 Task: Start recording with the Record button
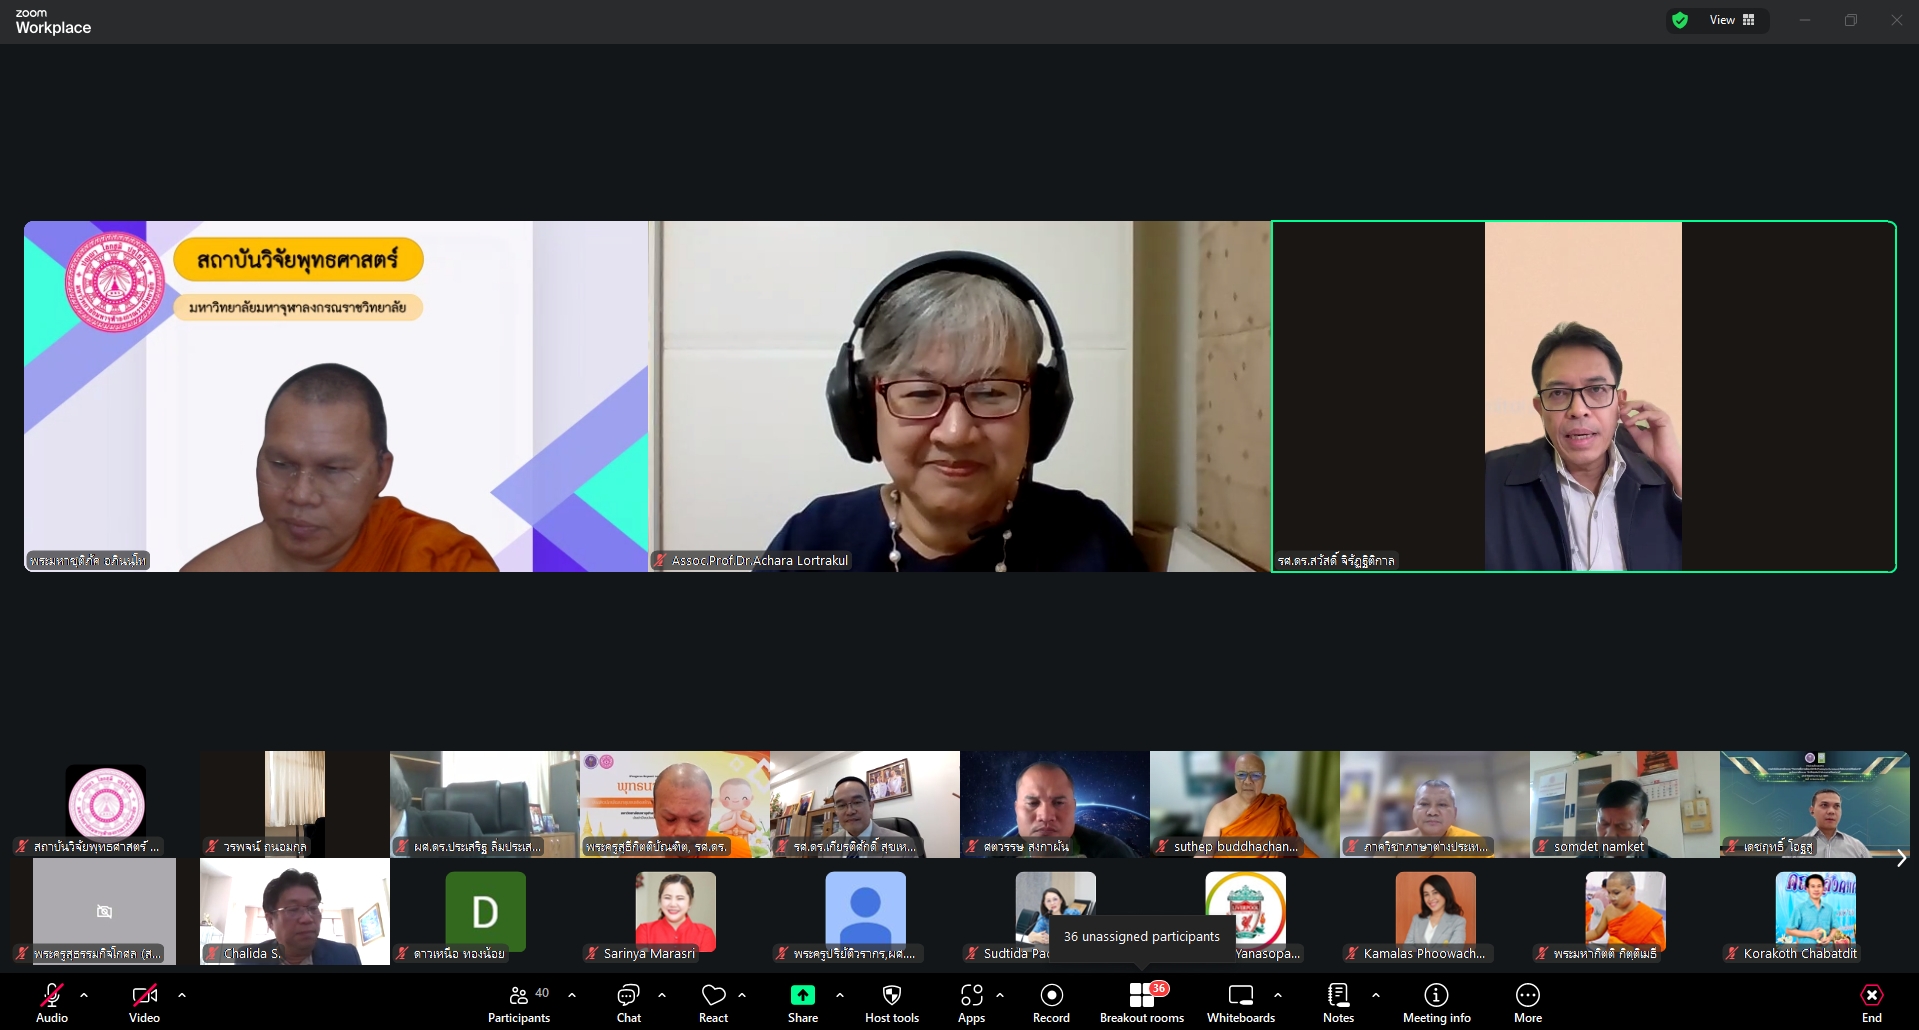[1051, 1003]
